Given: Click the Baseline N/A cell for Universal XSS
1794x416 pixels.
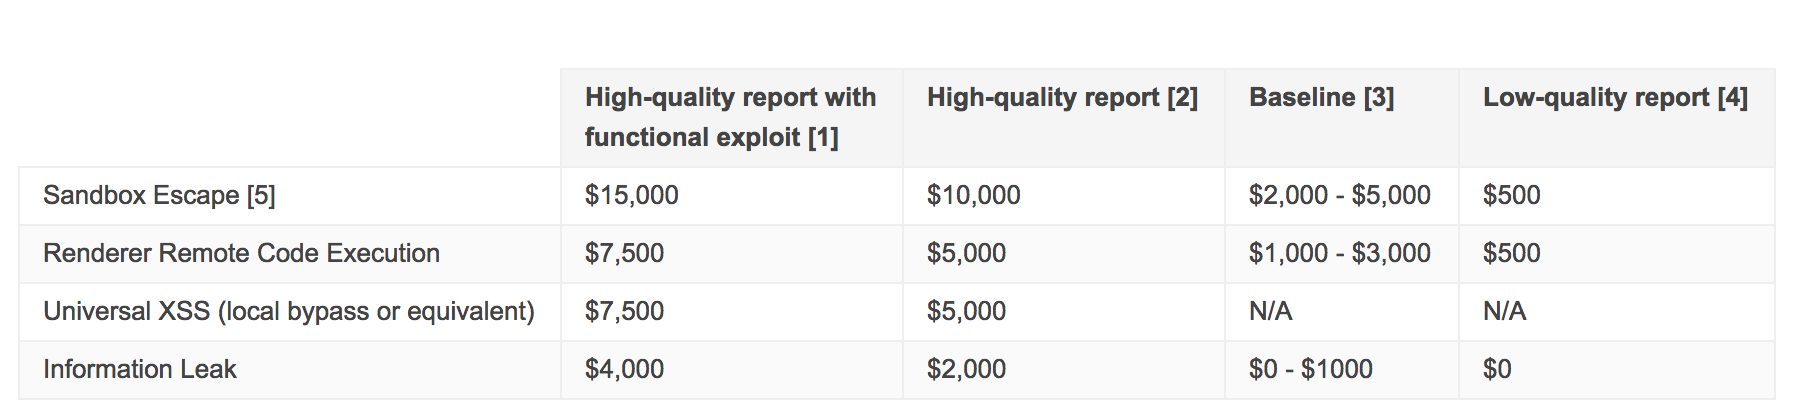Looking at the screenshot, I should tap(1270, 311).
